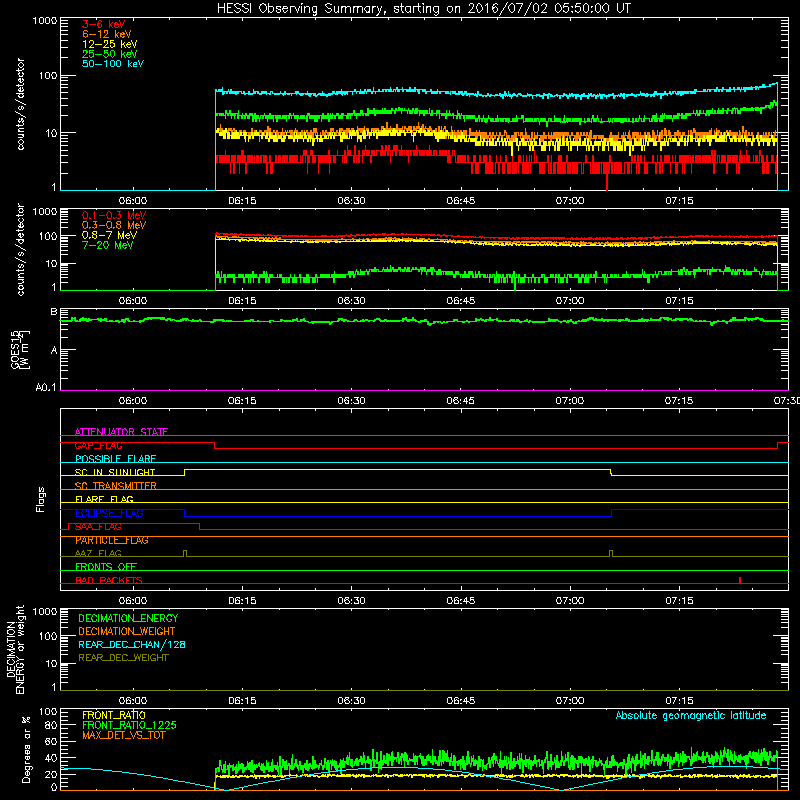Image resolution: width=800 pixels, height=800 pixels.
Task: Click the 0.3-0.8 MeV legend label
Action: tap(114, 225)
